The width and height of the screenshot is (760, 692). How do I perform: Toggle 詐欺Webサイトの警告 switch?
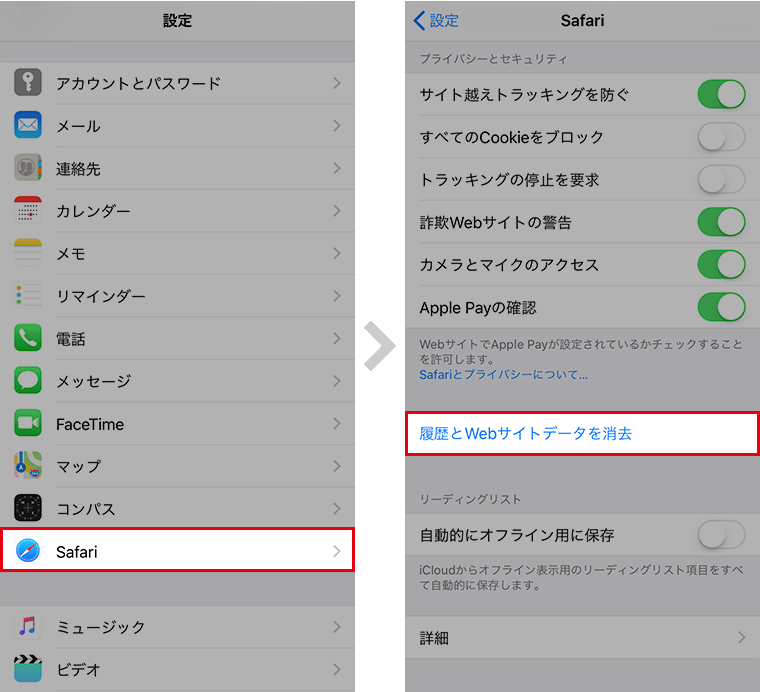721,222
